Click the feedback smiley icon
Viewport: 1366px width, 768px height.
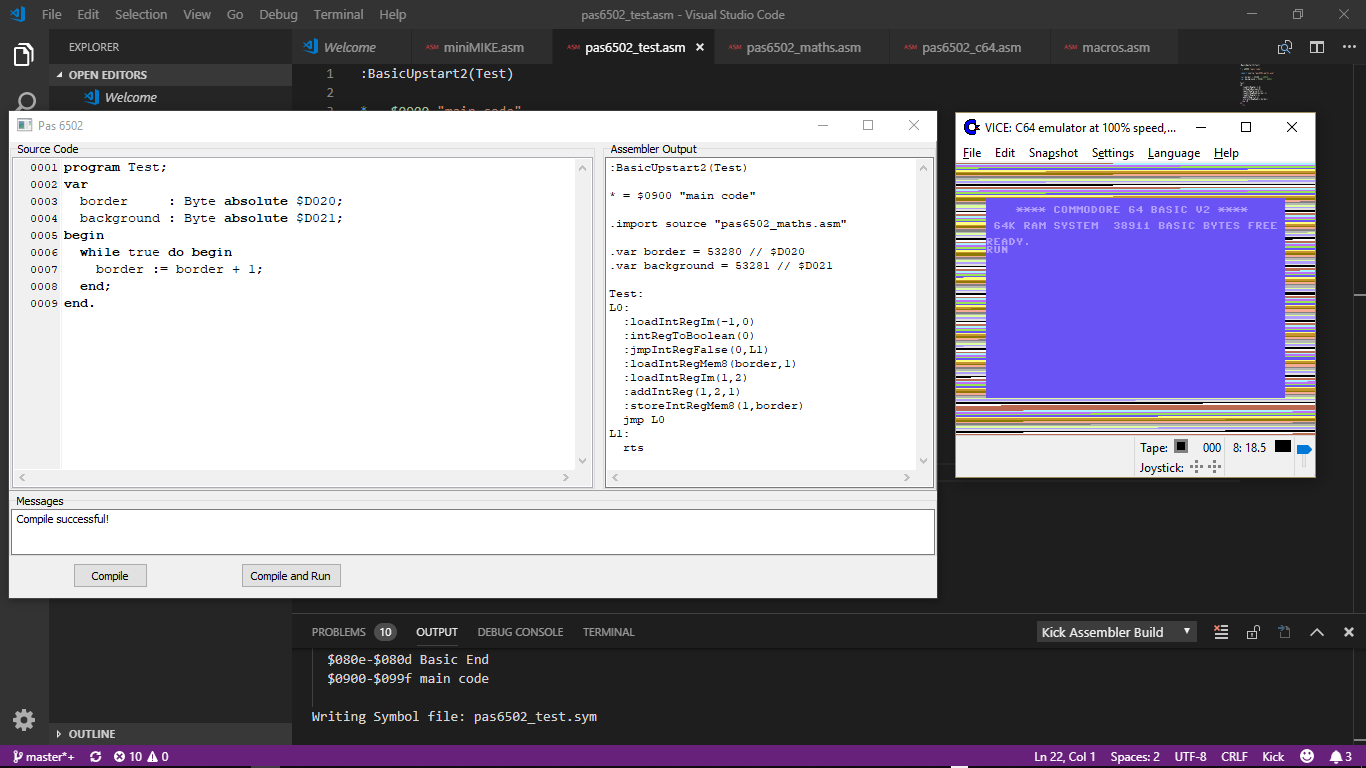click(x=1307, y=757)
